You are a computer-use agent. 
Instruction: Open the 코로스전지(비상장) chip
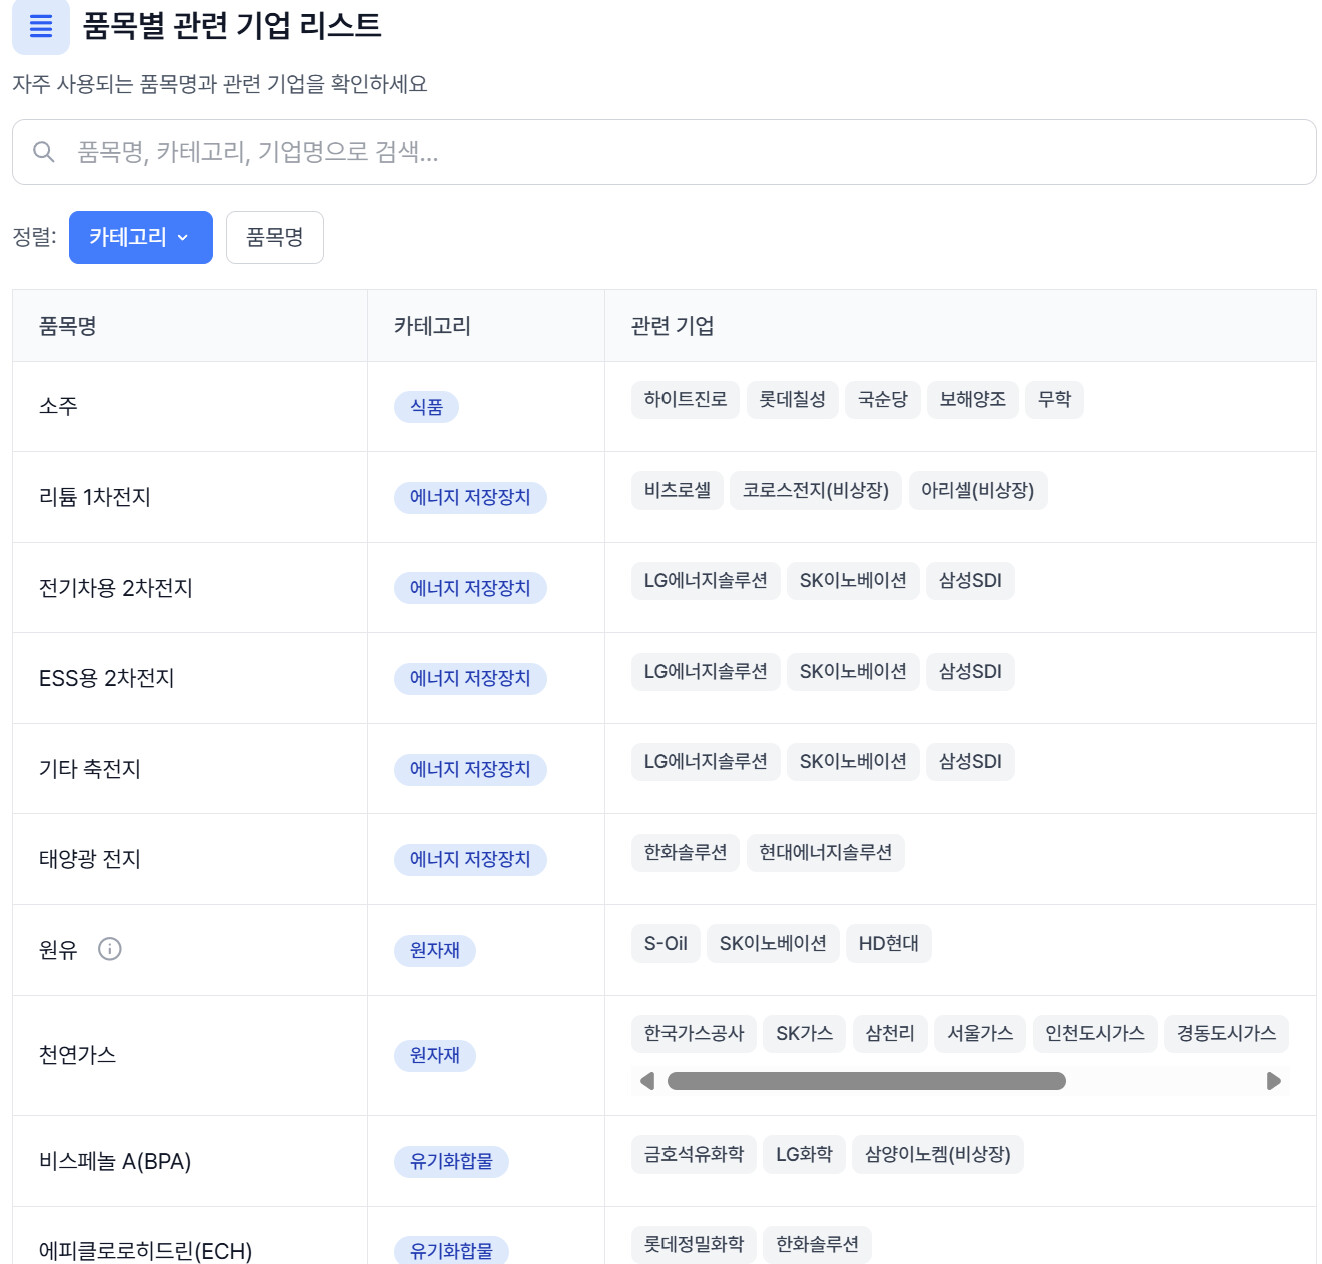pos(816,491)
